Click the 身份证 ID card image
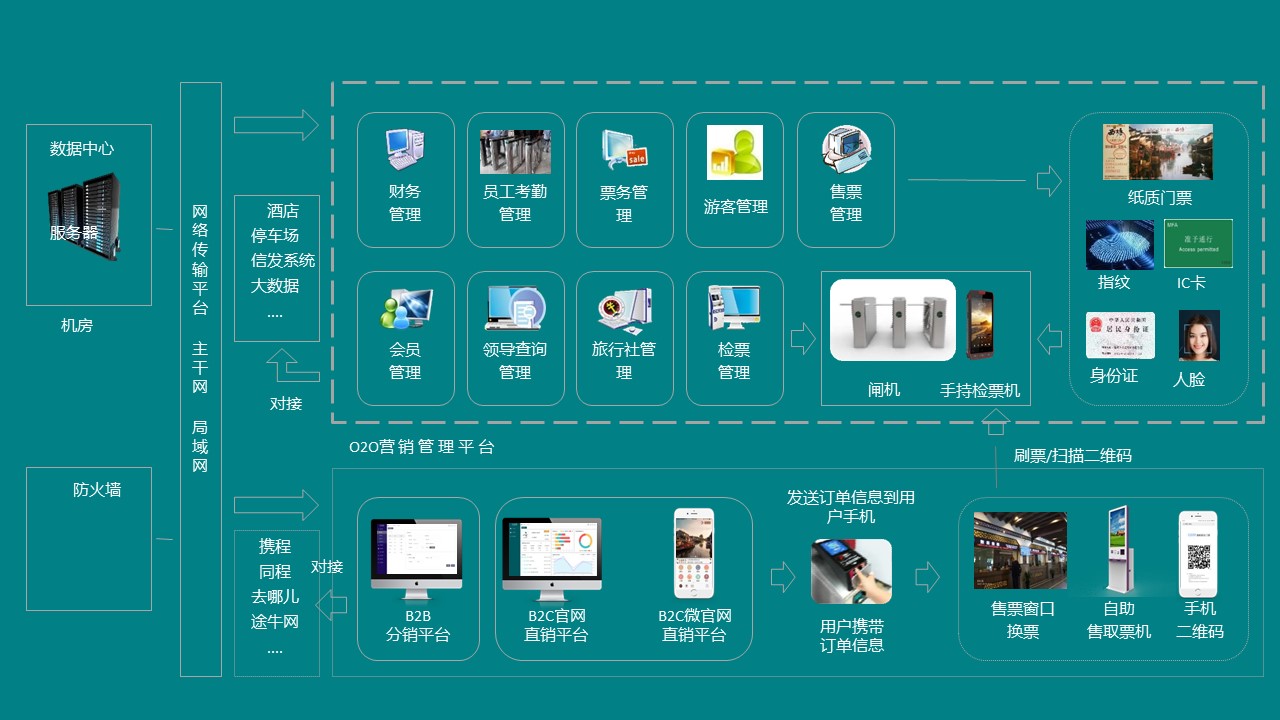Image resolution: width=1280 pixels, height=720 pixels. [1120, 335]
